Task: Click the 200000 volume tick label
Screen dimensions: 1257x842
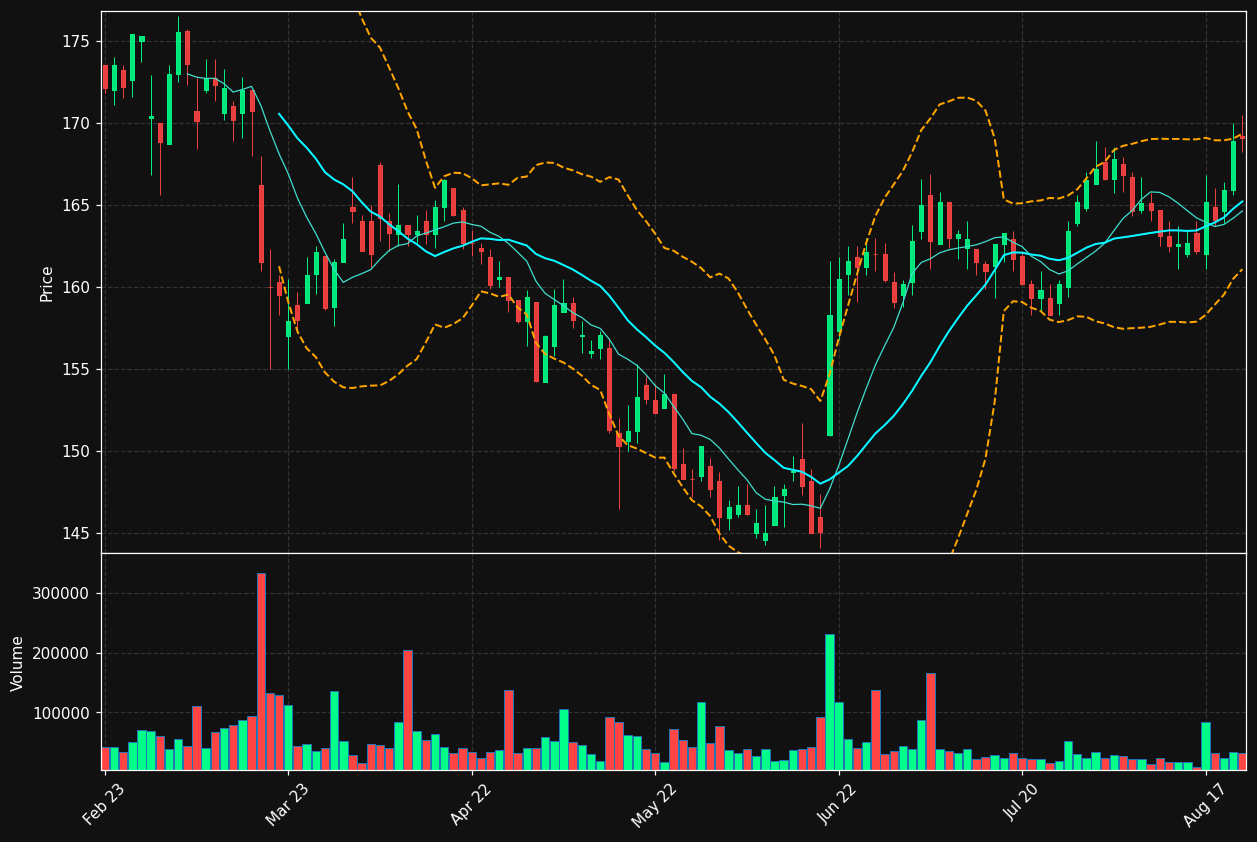Action: (x=62, y=653)
